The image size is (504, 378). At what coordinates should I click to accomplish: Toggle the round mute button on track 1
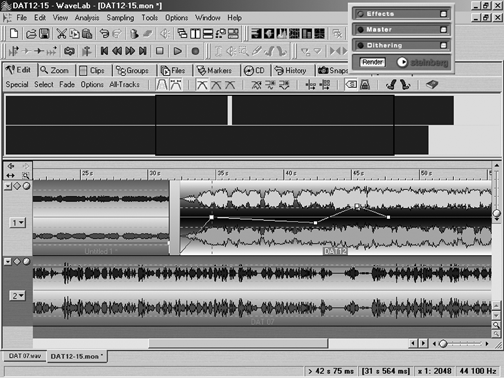[26, 186]
